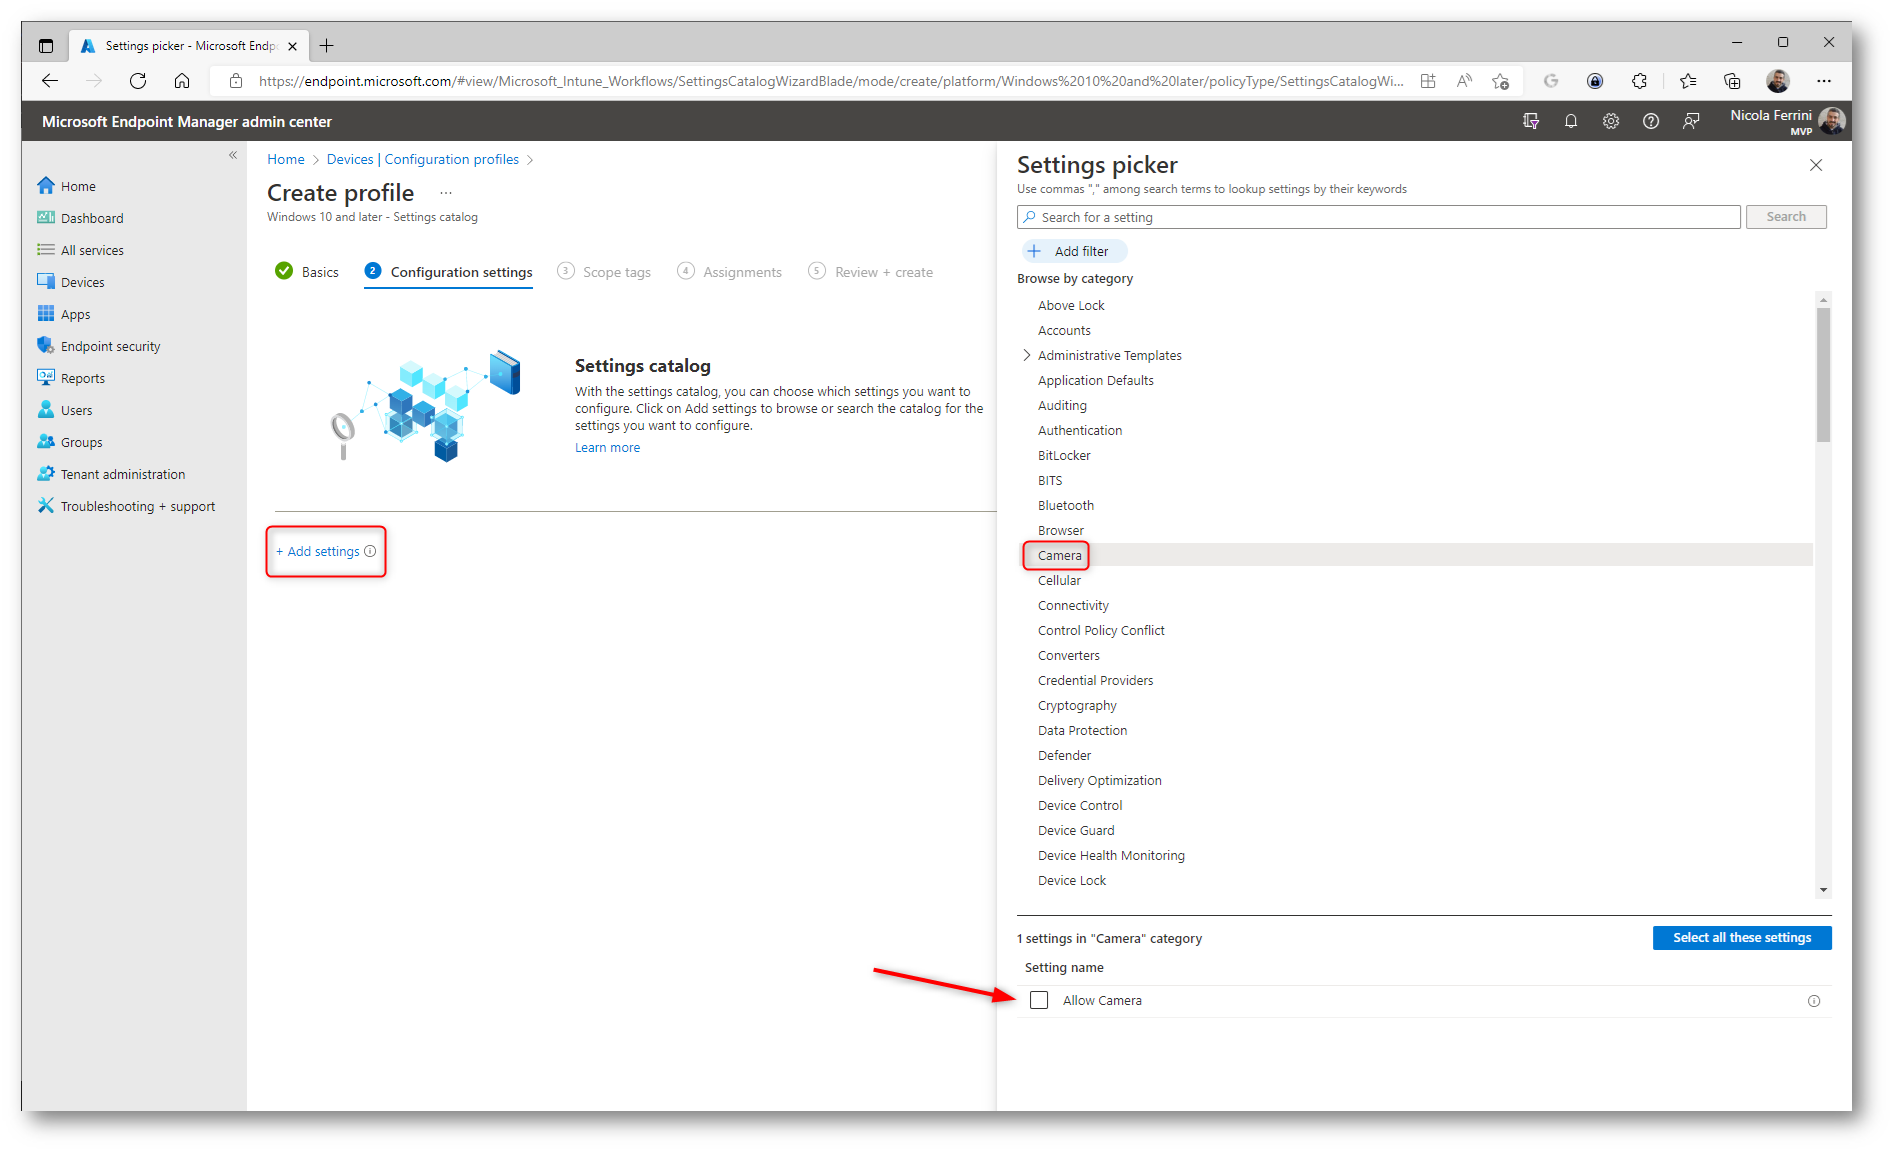
Task: Open Reports in the sidebar
Action: [82, 378]
